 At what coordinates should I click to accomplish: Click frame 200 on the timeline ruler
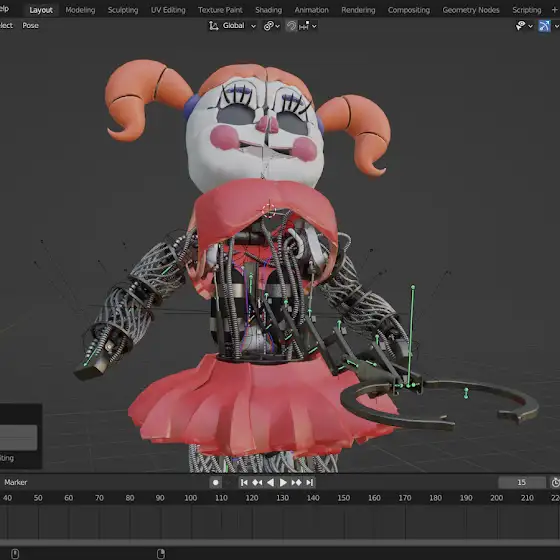coord(496,498)
